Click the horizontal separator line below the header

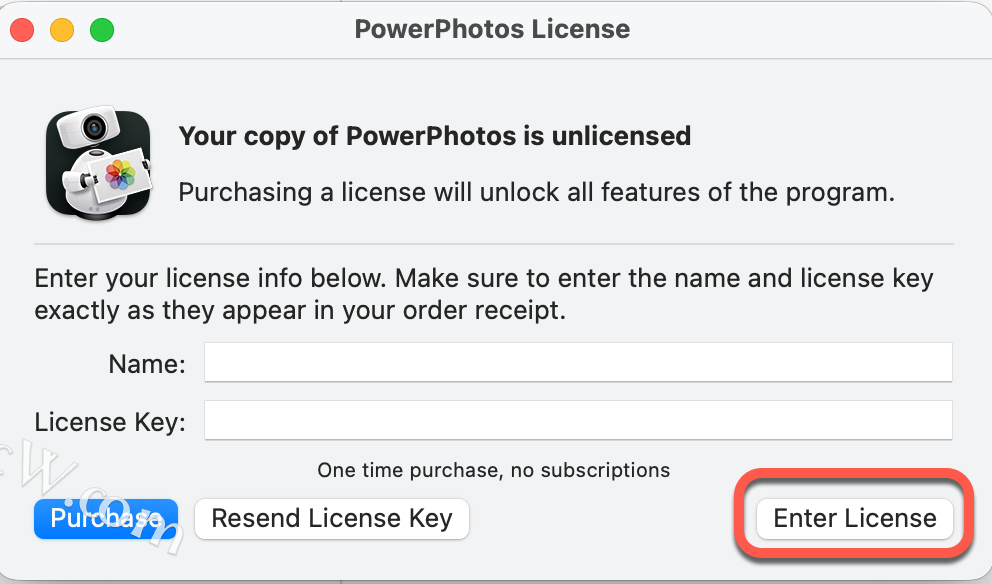pos(494,243)
